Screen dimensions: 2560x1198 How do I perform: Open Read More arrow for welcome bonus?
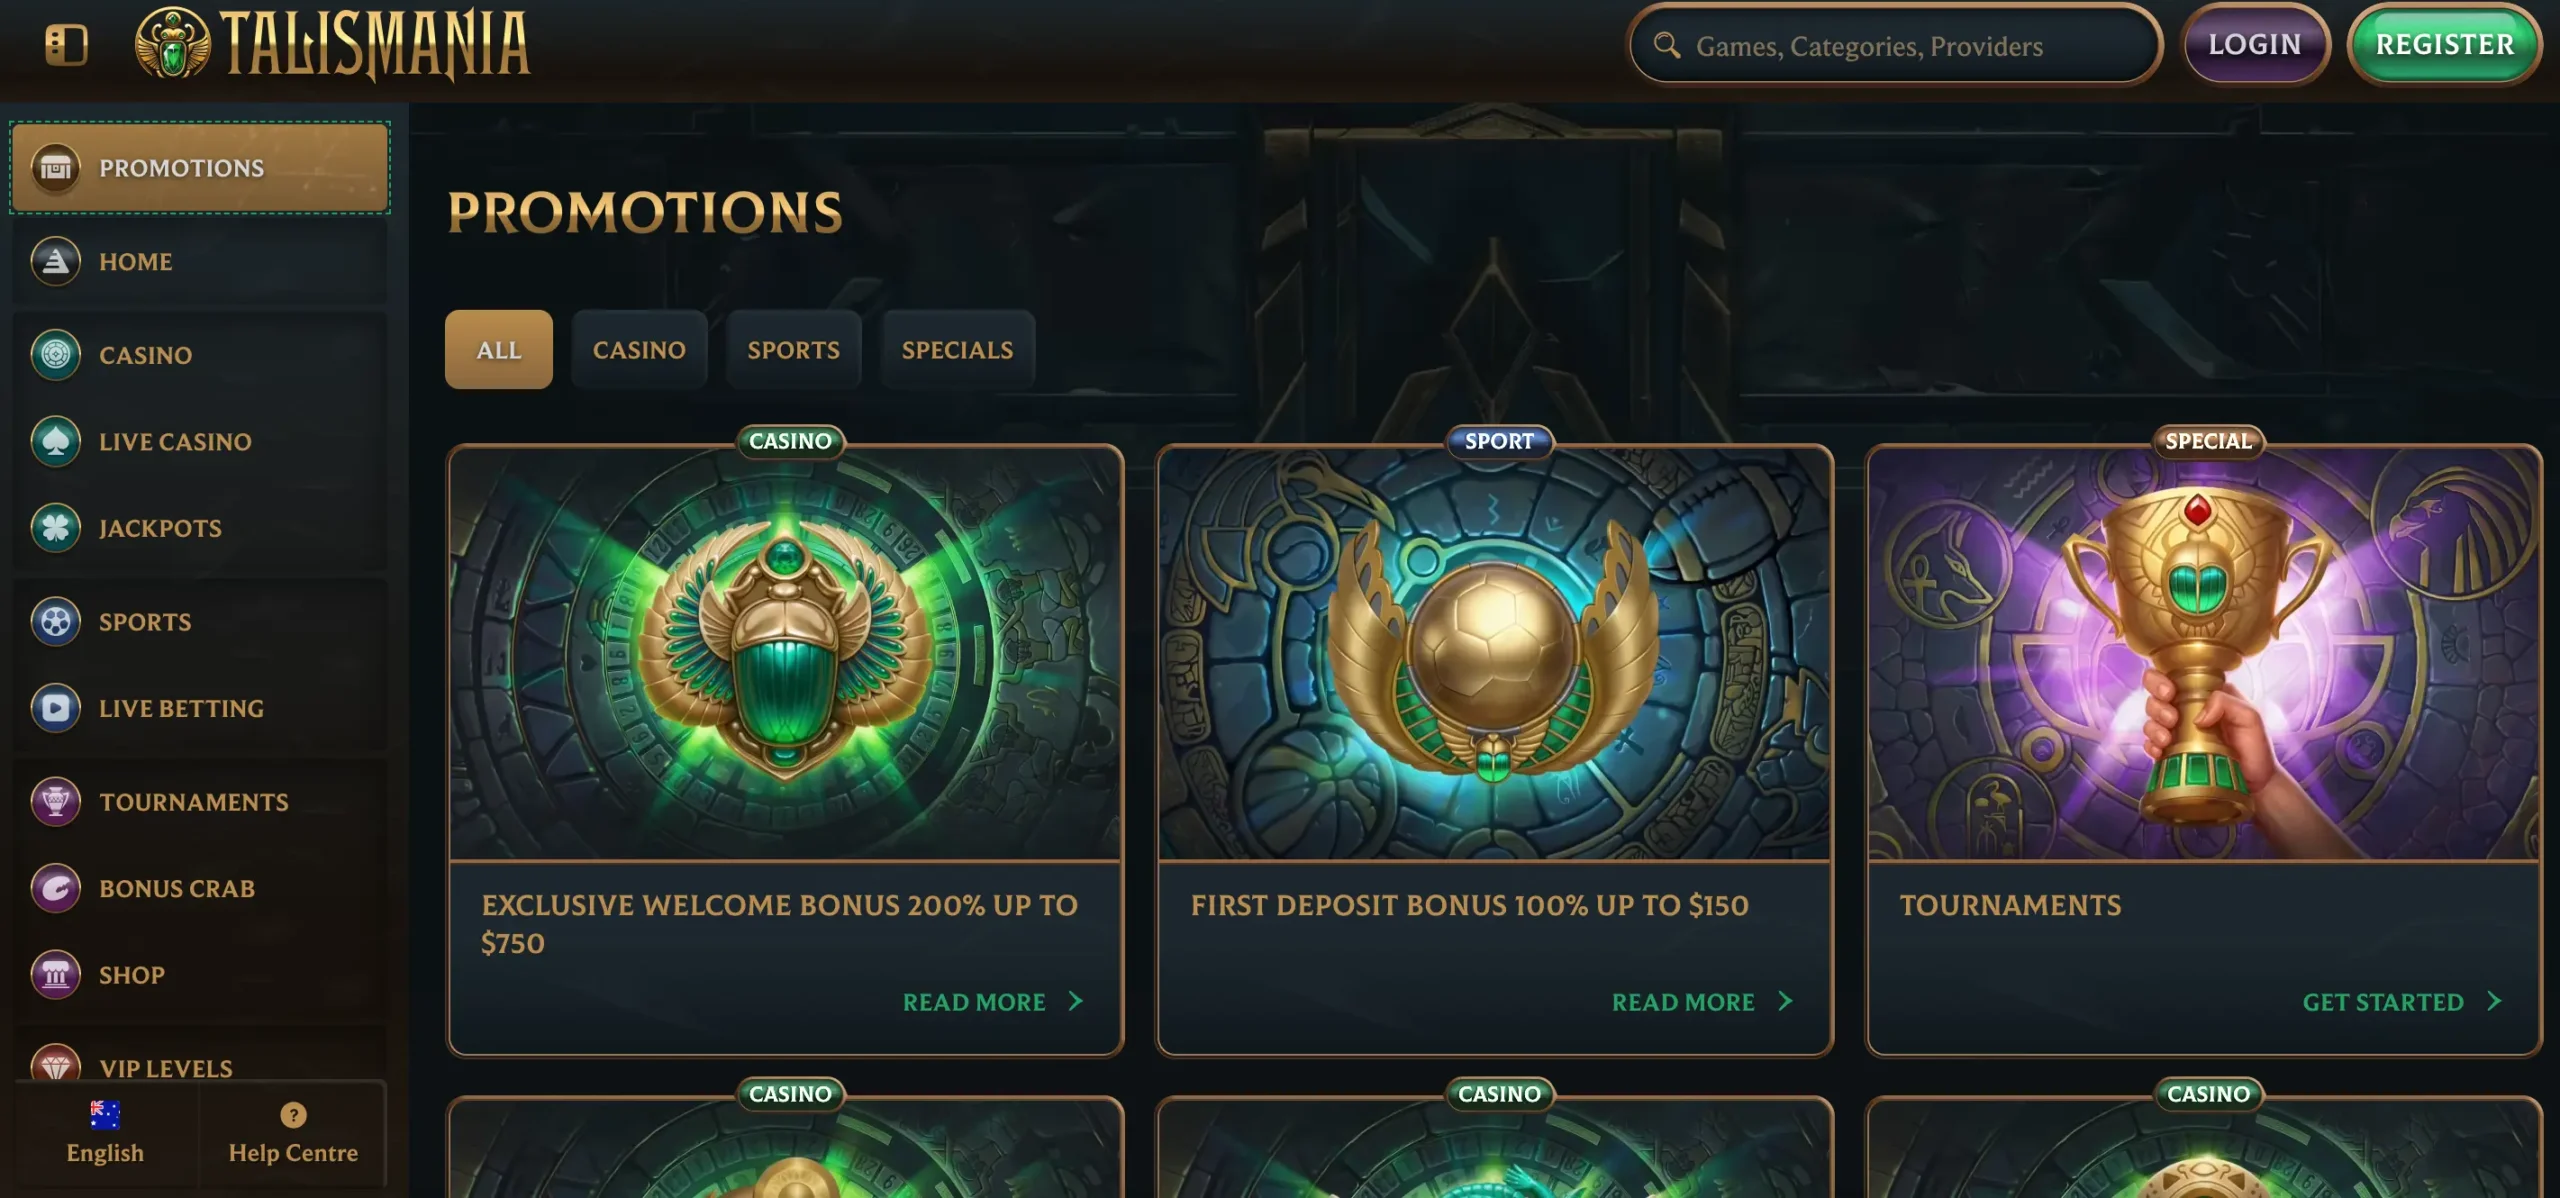click(x=1076, y=1001)
